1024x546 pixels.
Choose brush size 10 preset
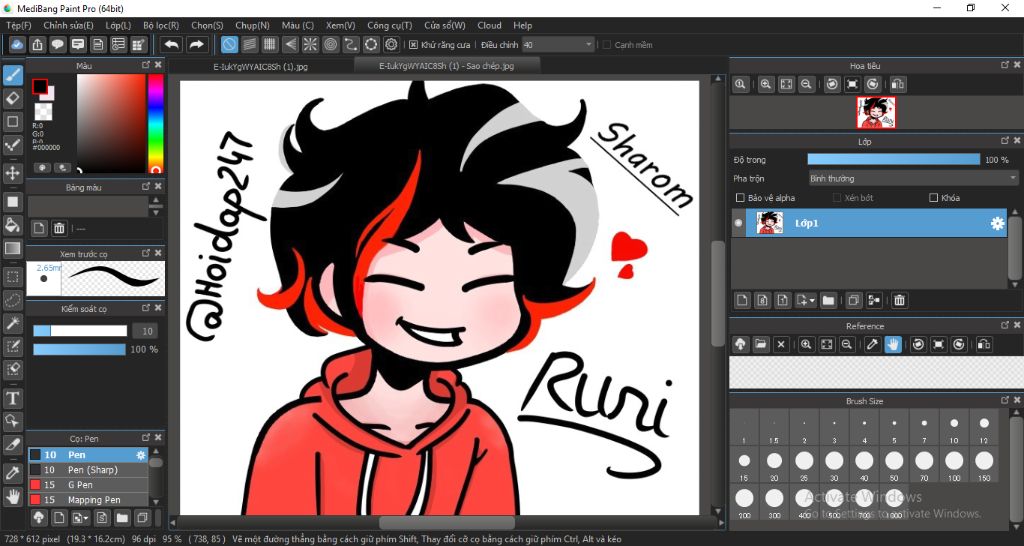[x=954, y=428]
